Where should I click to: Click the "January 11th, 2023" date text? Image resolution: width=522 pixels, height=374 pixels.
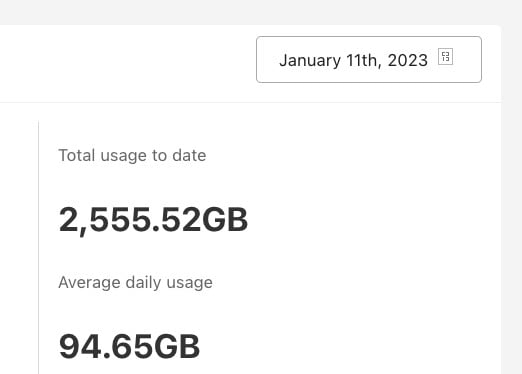pyautogui.click(x=353, y=60)
